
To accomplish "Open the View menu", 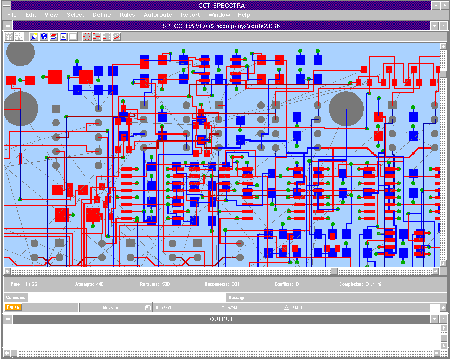I will point(51,15).
